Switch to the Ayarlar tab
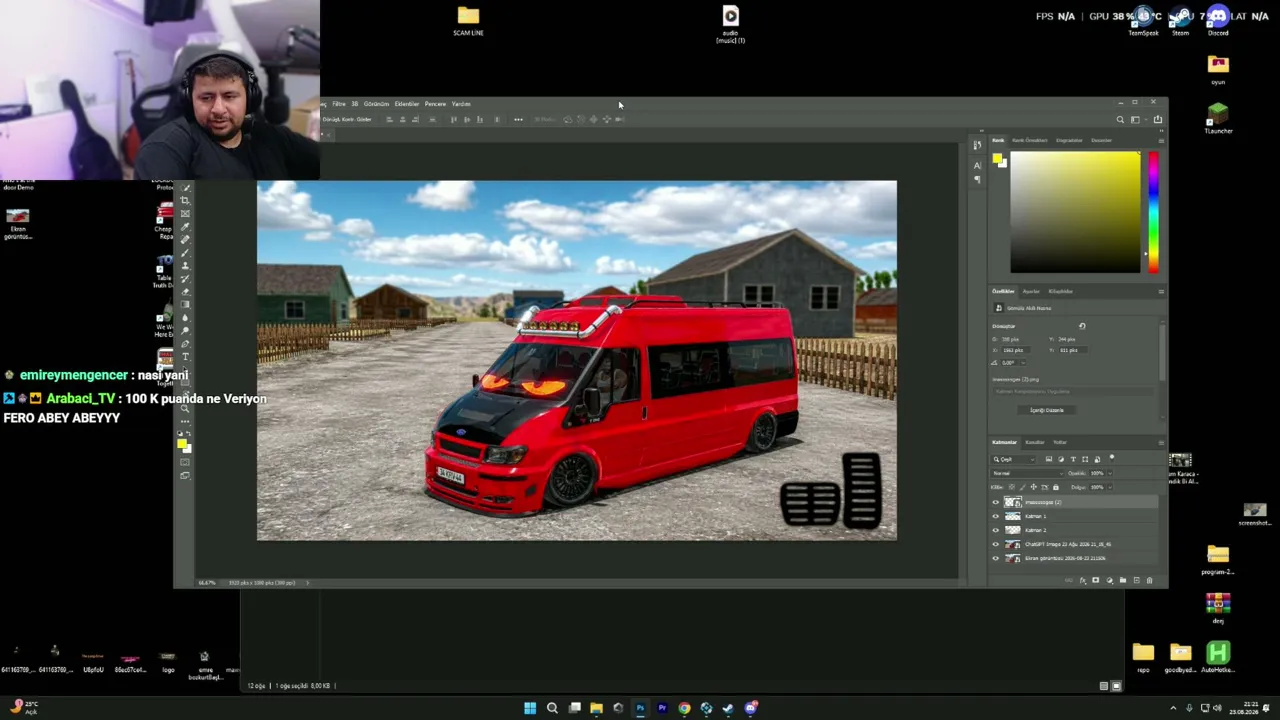The height and width of the screenshot is (720, 1280). tap(1031, 291)
